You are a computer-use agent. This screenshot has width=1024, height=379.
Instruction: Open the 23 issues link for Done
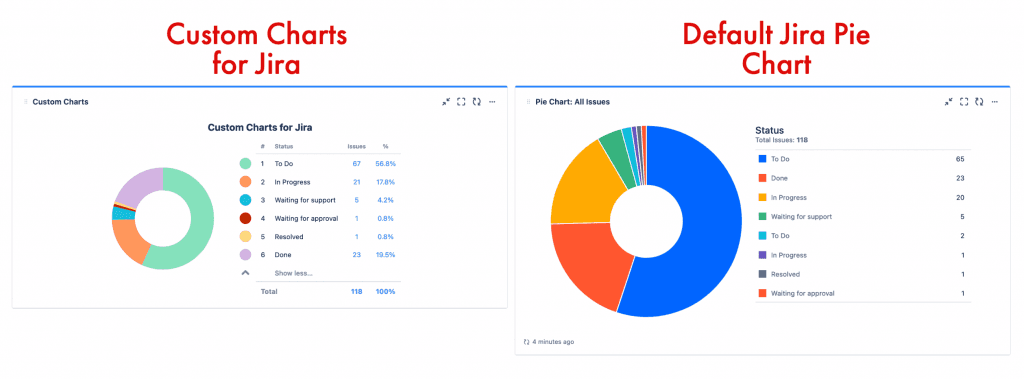click(357, 255)
